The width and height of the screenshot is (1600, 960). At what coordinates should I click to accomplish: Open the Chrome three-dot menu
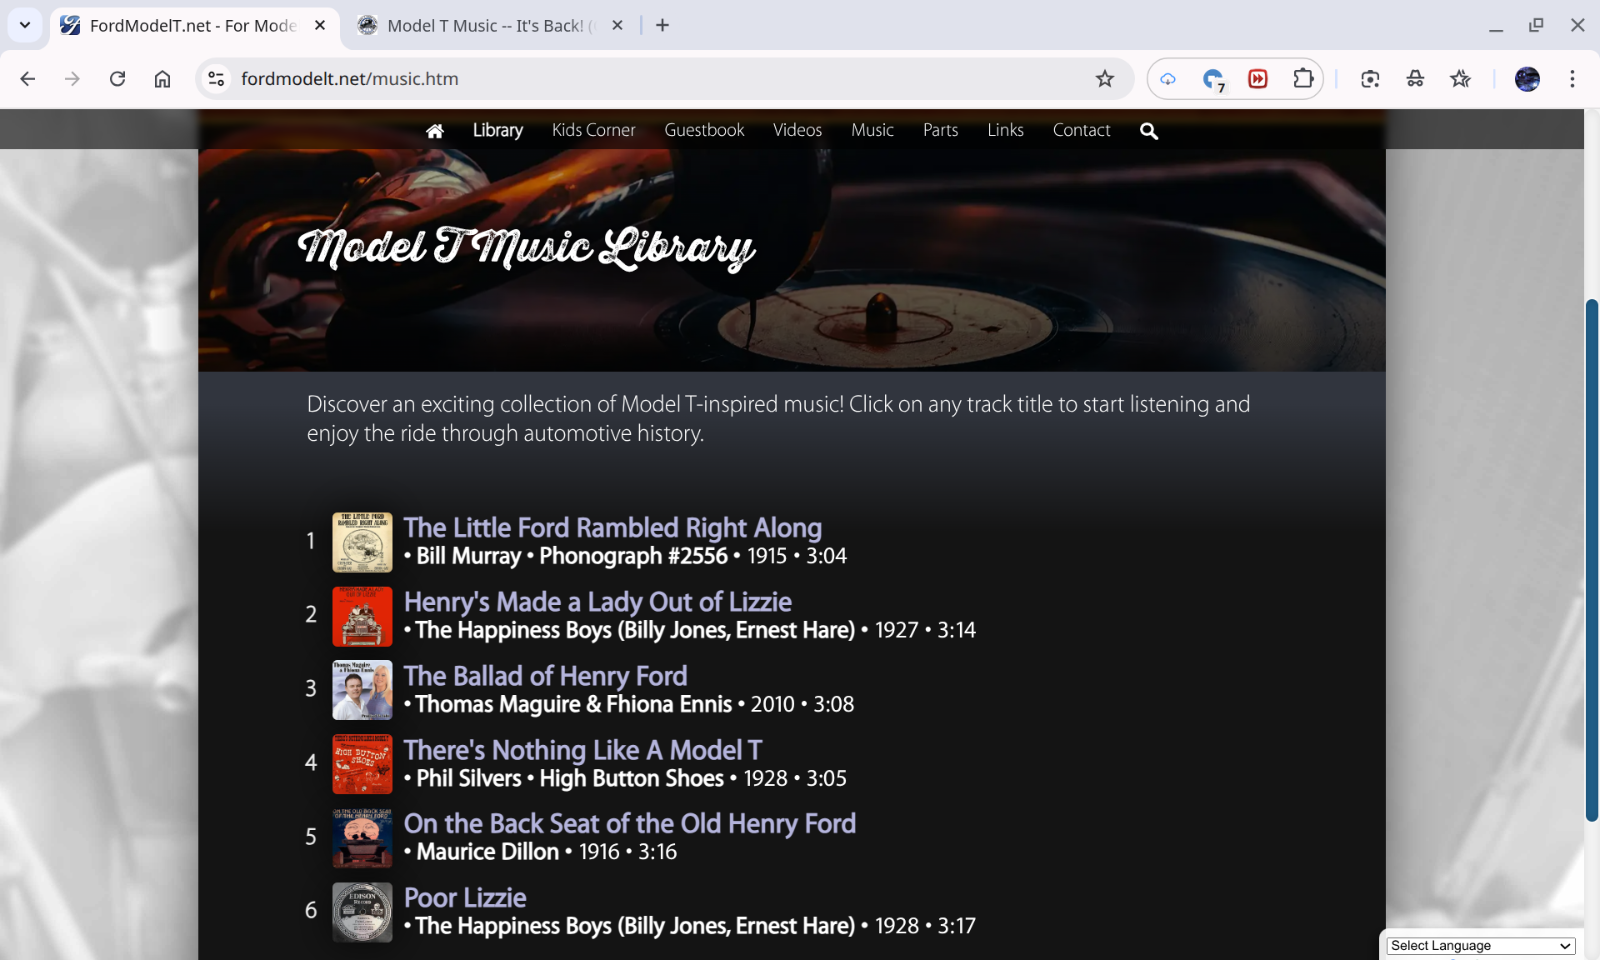coord(1572,79)
